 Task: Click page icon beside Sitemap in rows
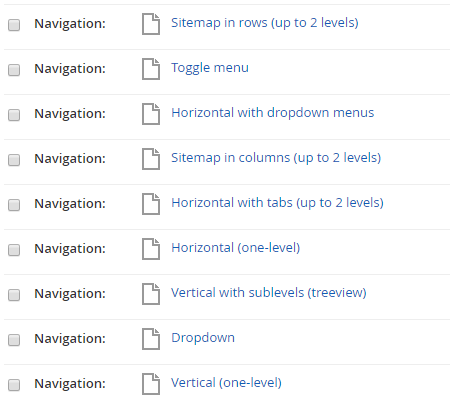[x=151, y=24]
